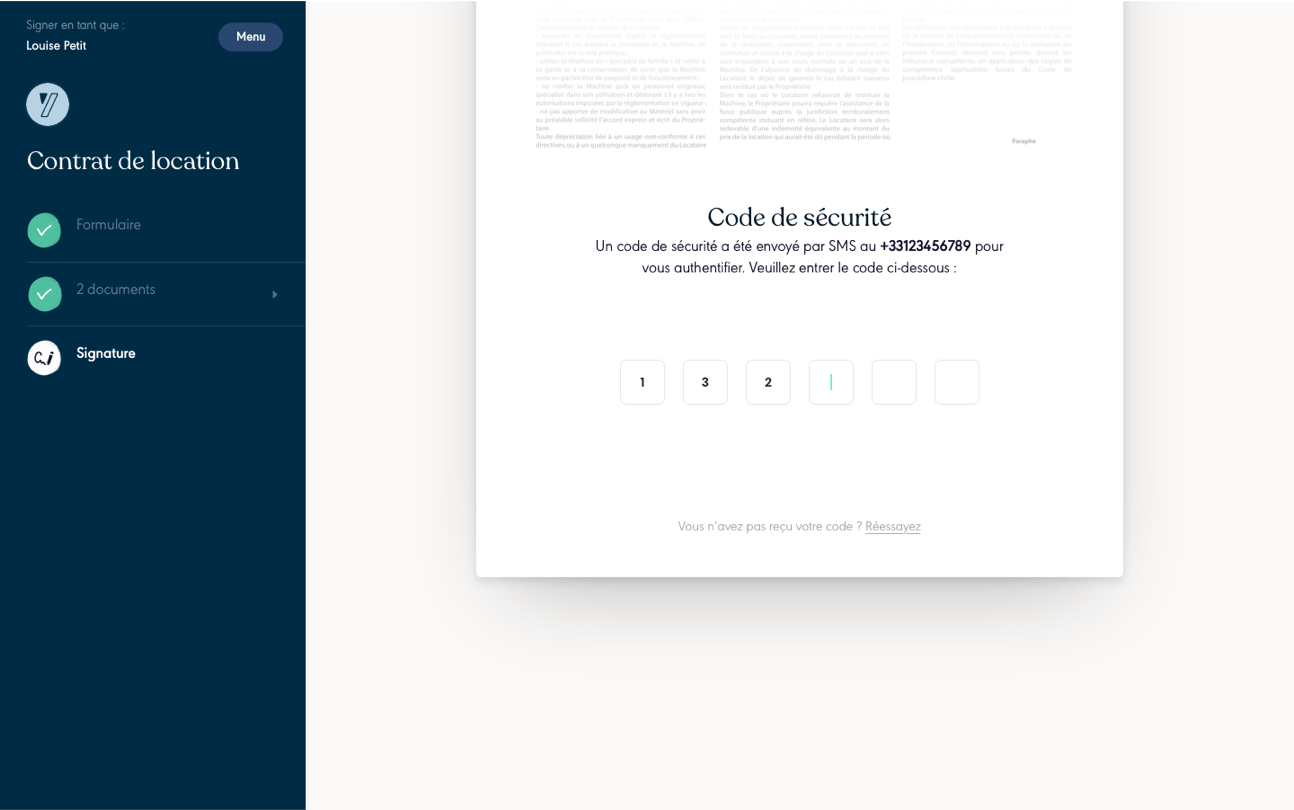Click the code box containing 2
The width and height of the screenshot is (1294, 810).
tap(768, 381)
